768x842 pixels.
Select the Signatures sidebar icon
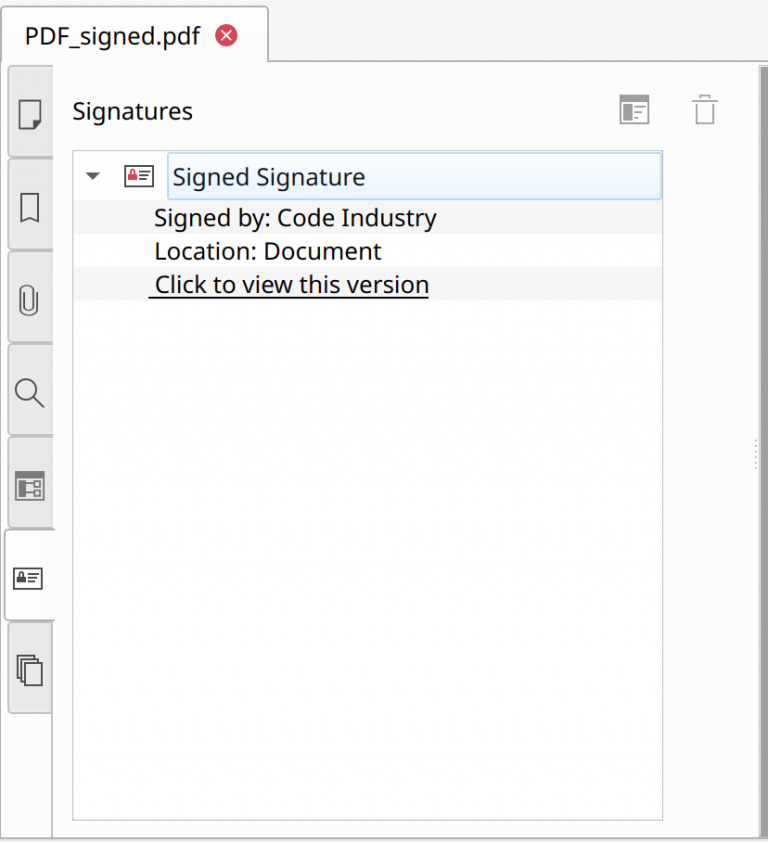[x=29, y=578]
